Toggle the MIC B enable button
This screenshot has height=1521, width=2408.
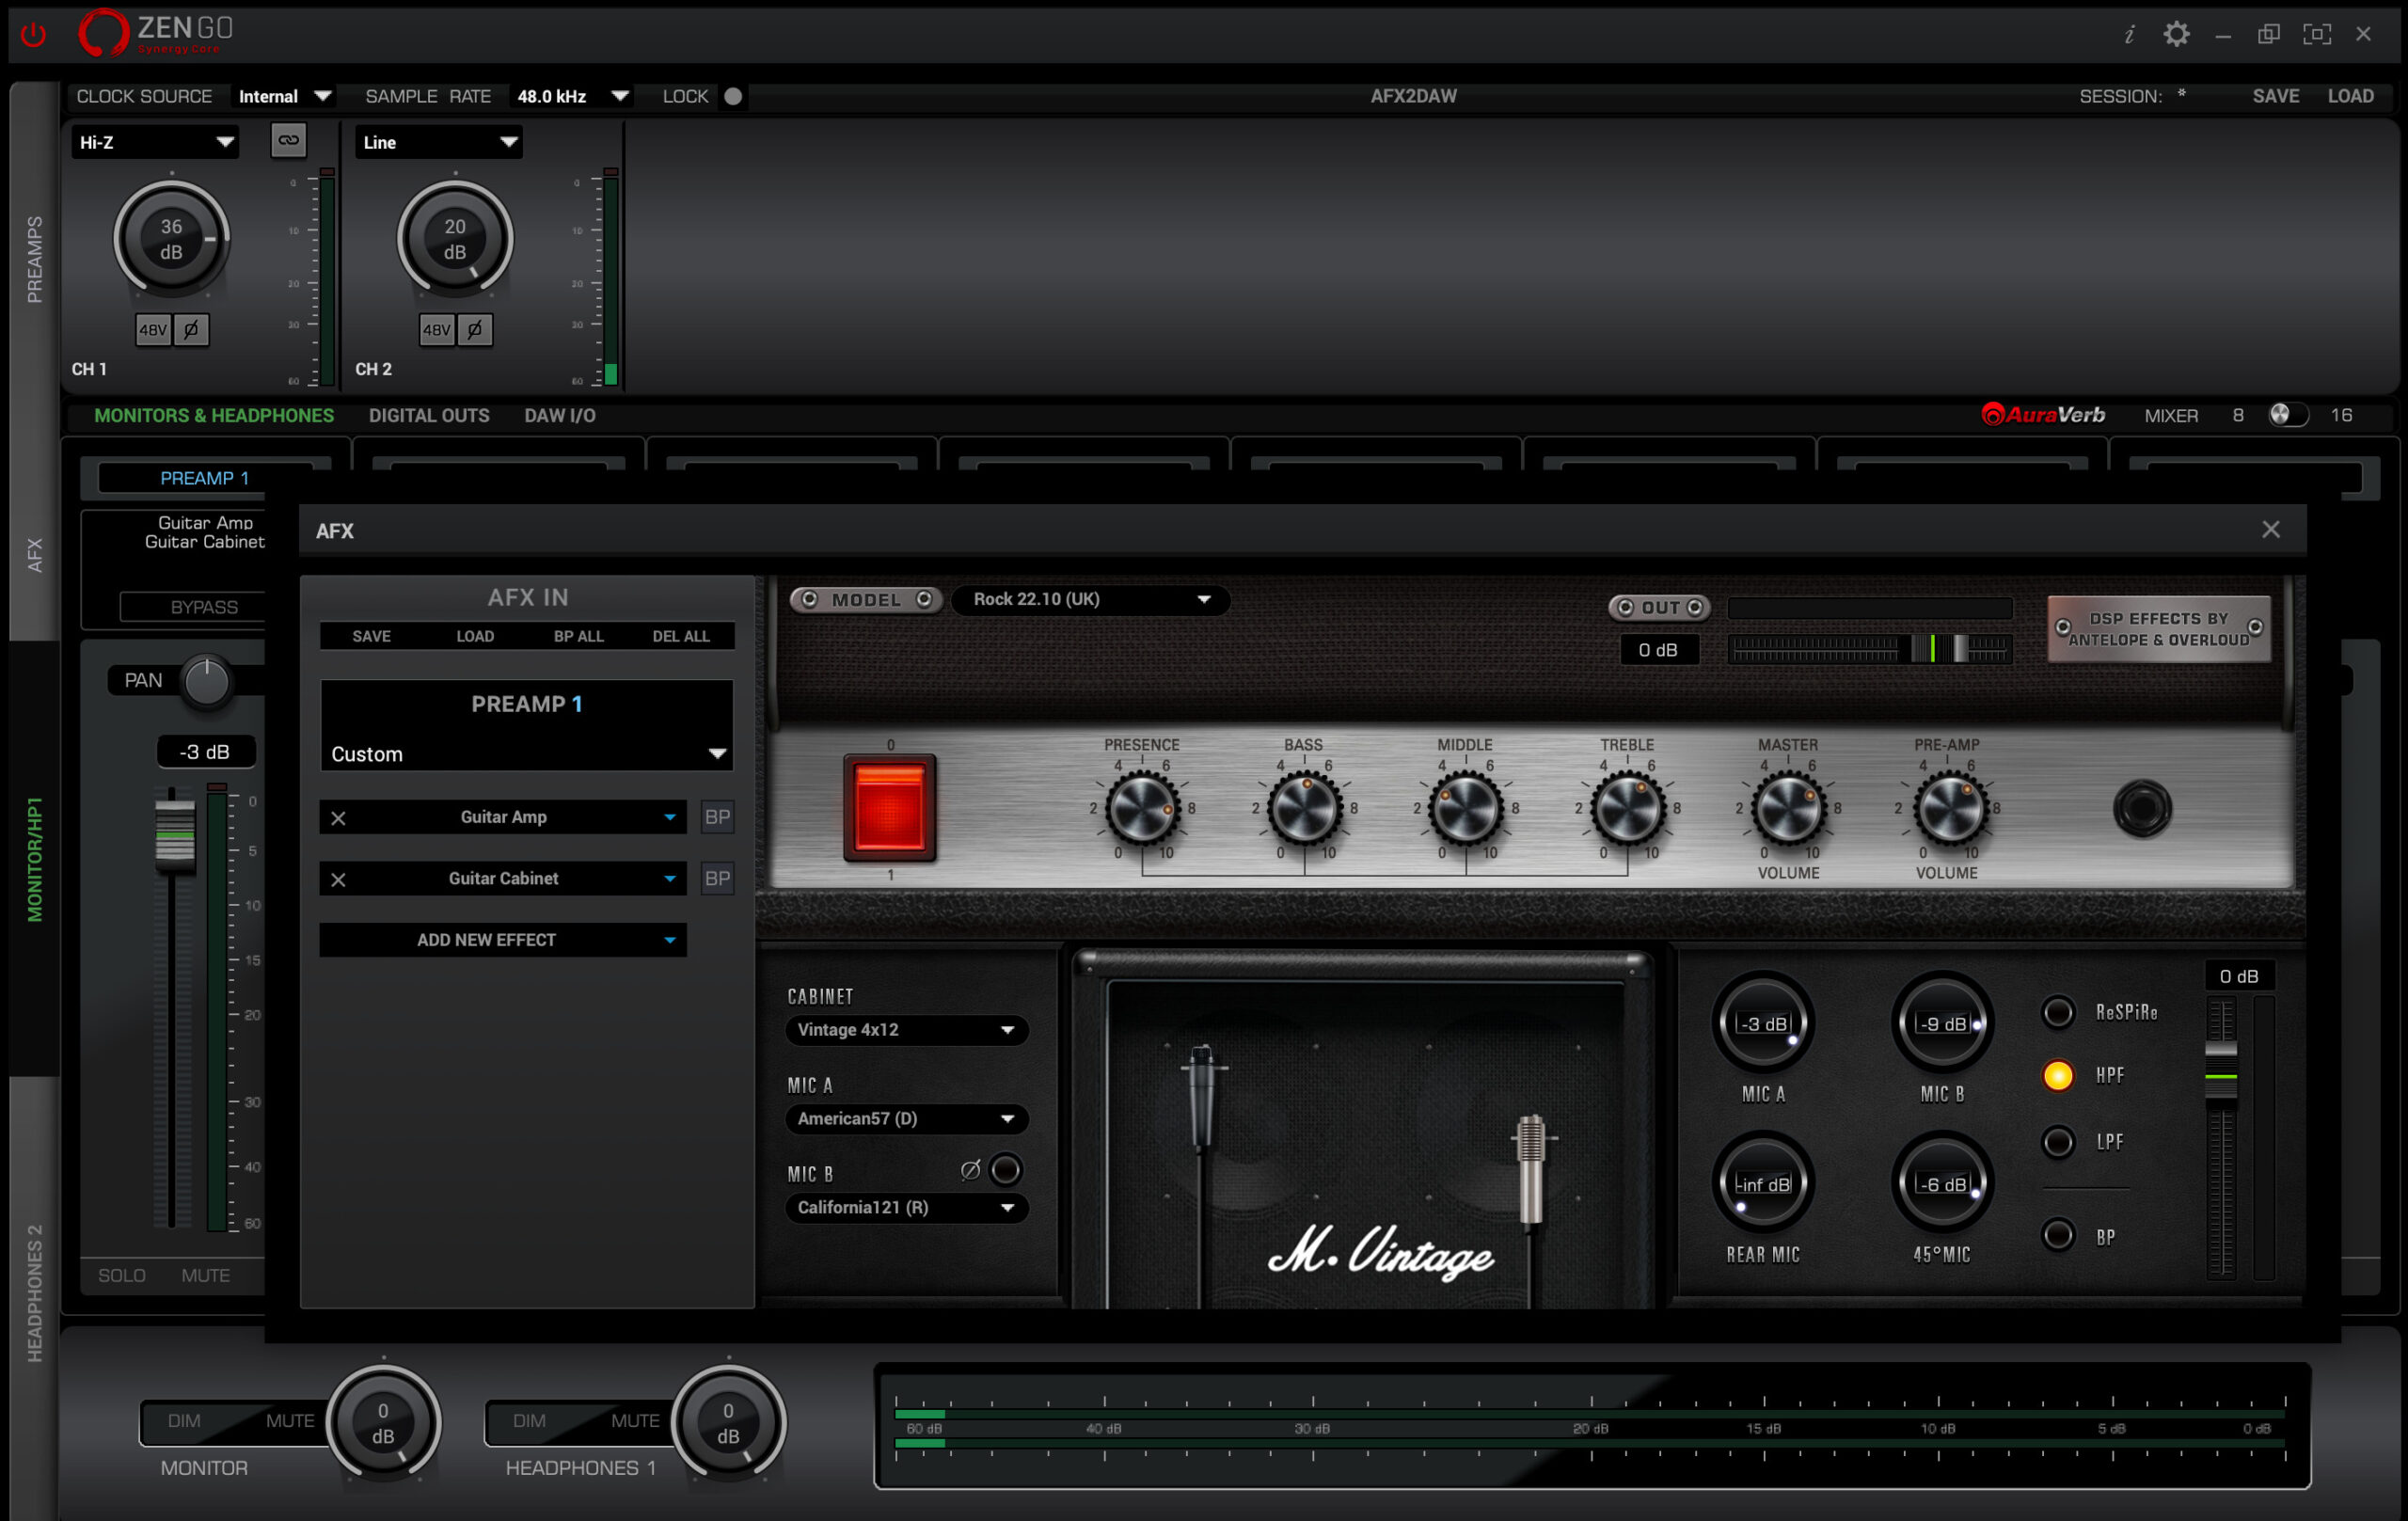tap(1006, 1170)
